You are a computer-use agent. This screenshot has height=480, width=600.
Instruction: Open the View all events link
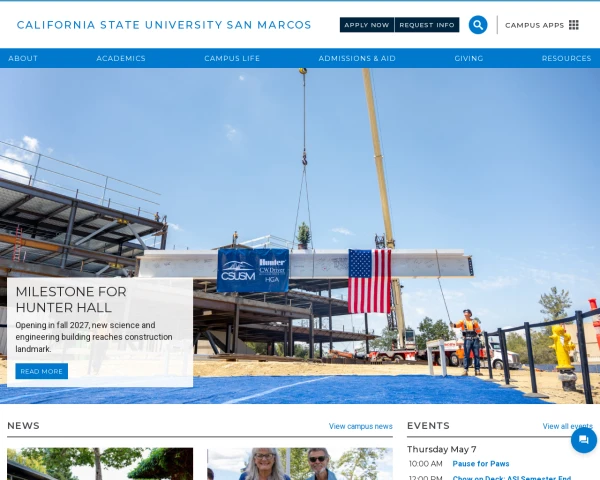(567, 426)
